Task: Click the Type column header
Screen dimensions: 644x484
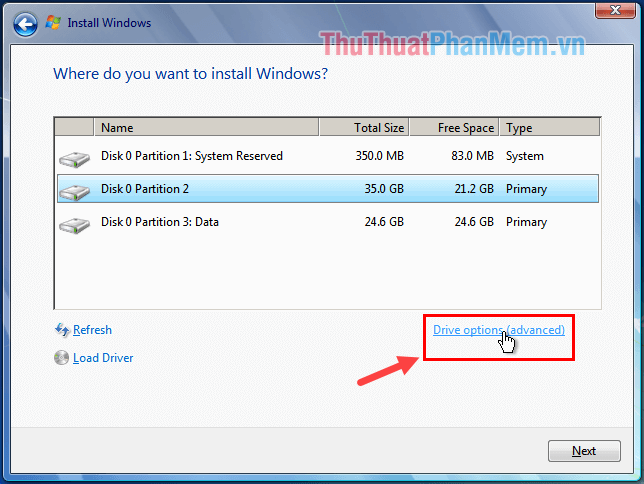Action: (550, 127)
